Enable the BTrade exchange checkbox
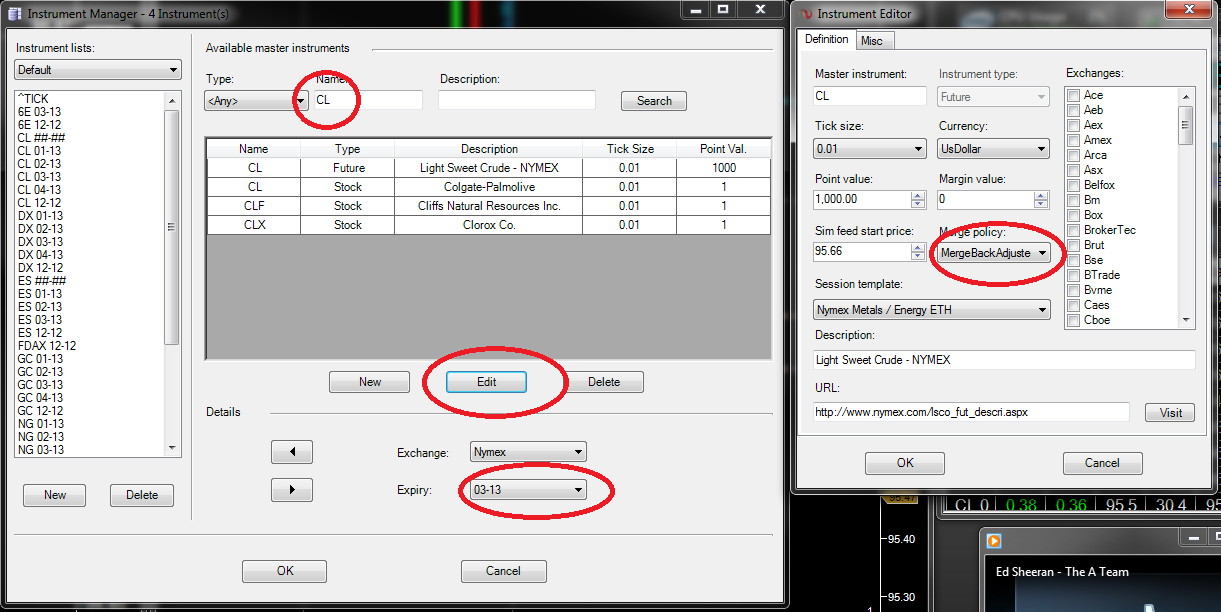1221x612 pixels. coord(1073,275)
